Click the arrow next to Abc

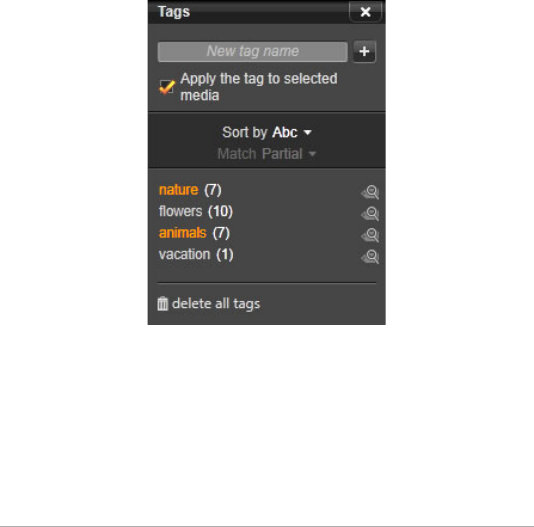[x=308, y=133]
